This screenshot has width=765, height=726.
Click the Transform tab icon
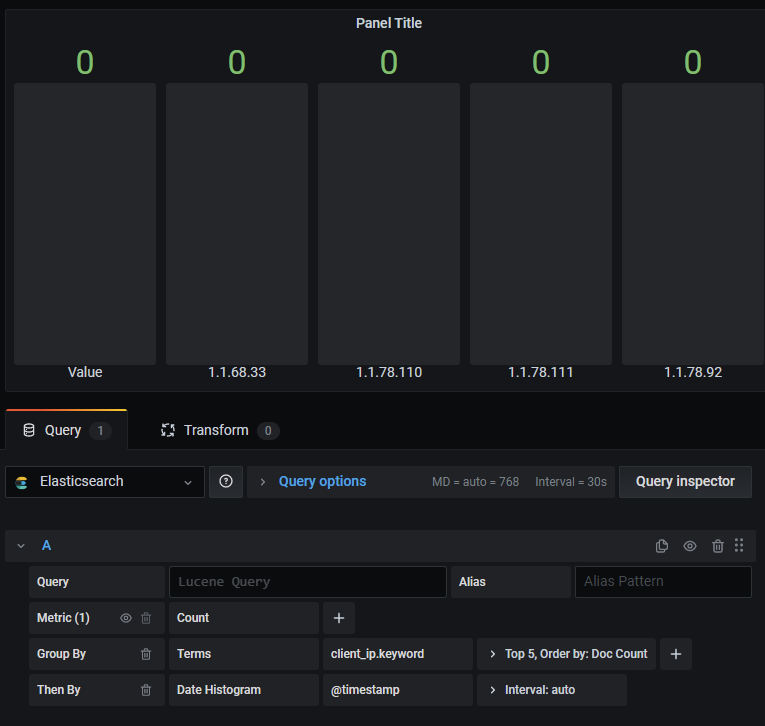(168, 430)
